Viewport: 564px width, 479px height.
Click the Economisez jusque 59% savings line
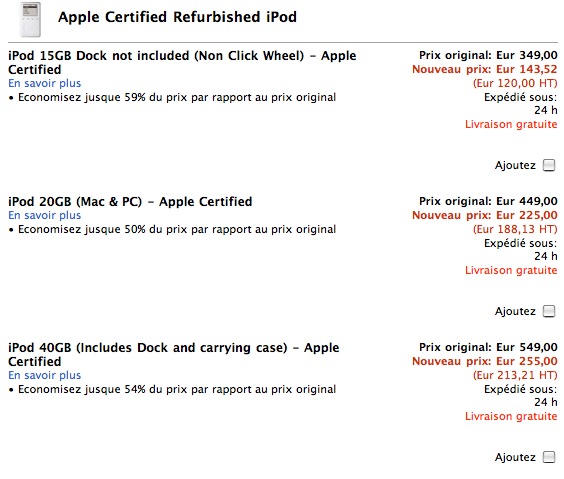172,97
